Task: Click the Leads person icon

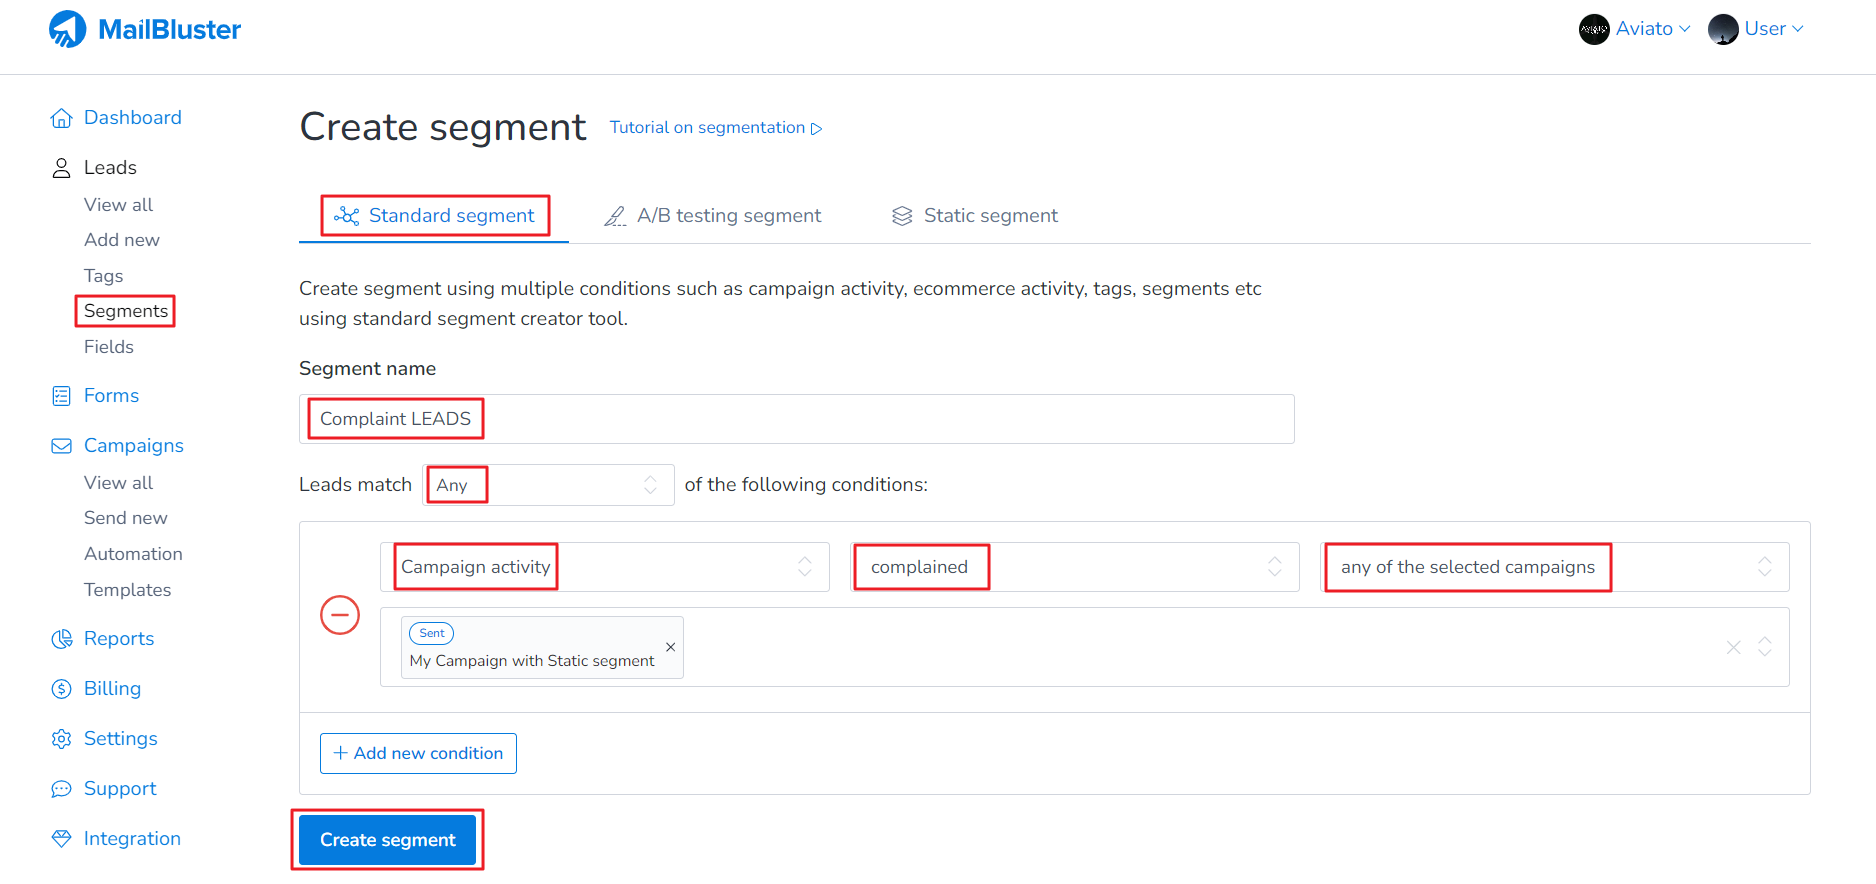Action: 61,167
